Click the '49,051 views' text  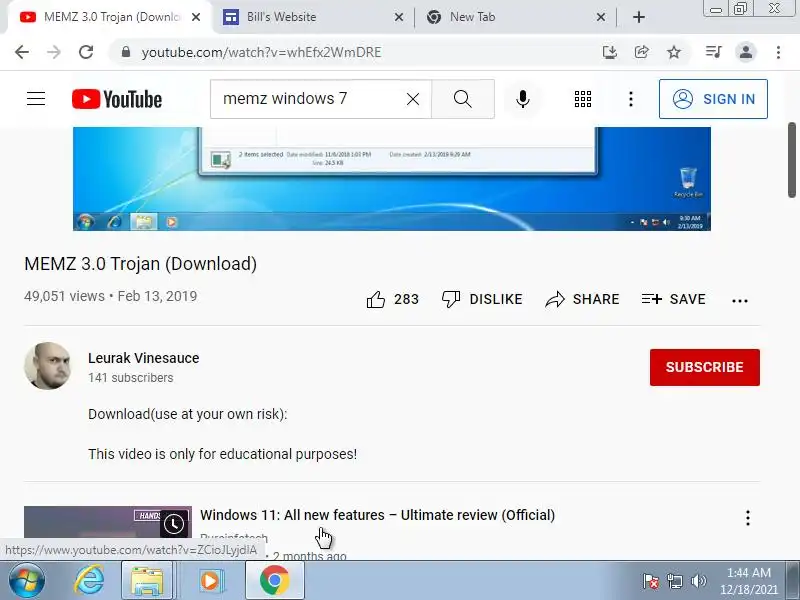pyautogui.click(x=64, y=296)
